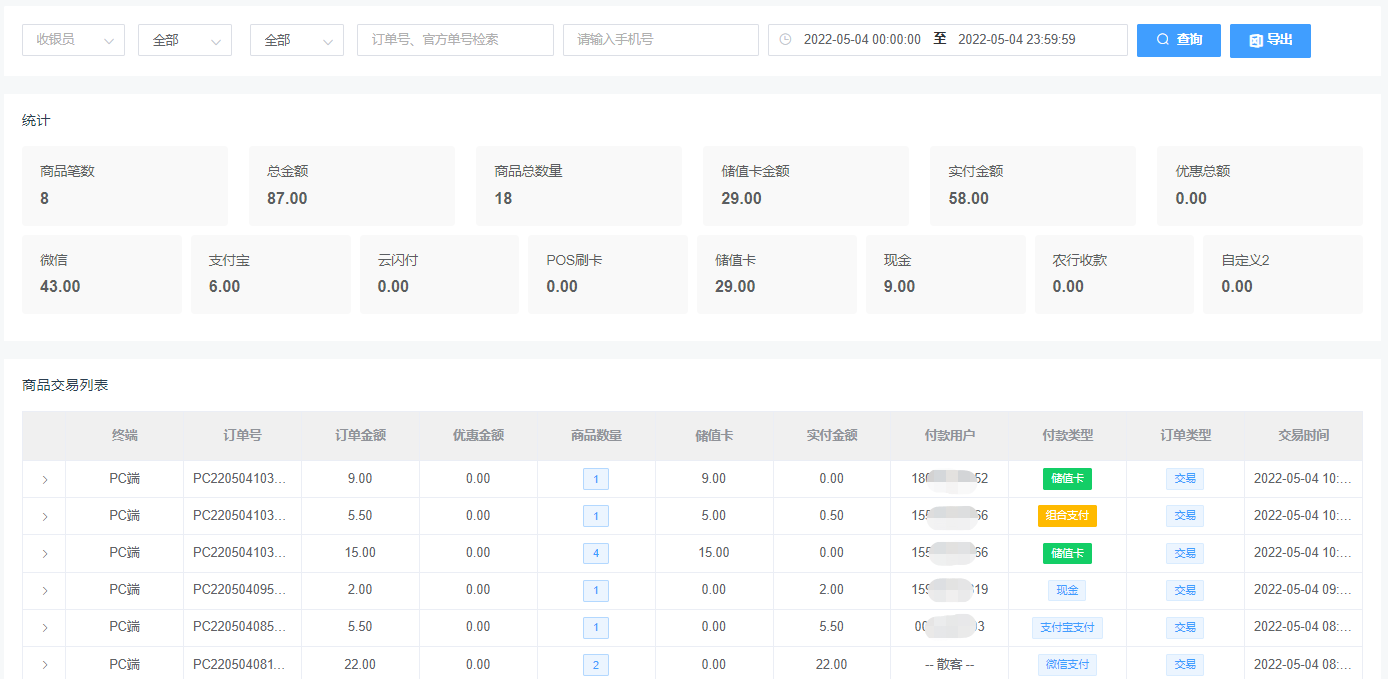Click the 查询 search button
Screen dimensions: 1388x679
coord(1179,40)
